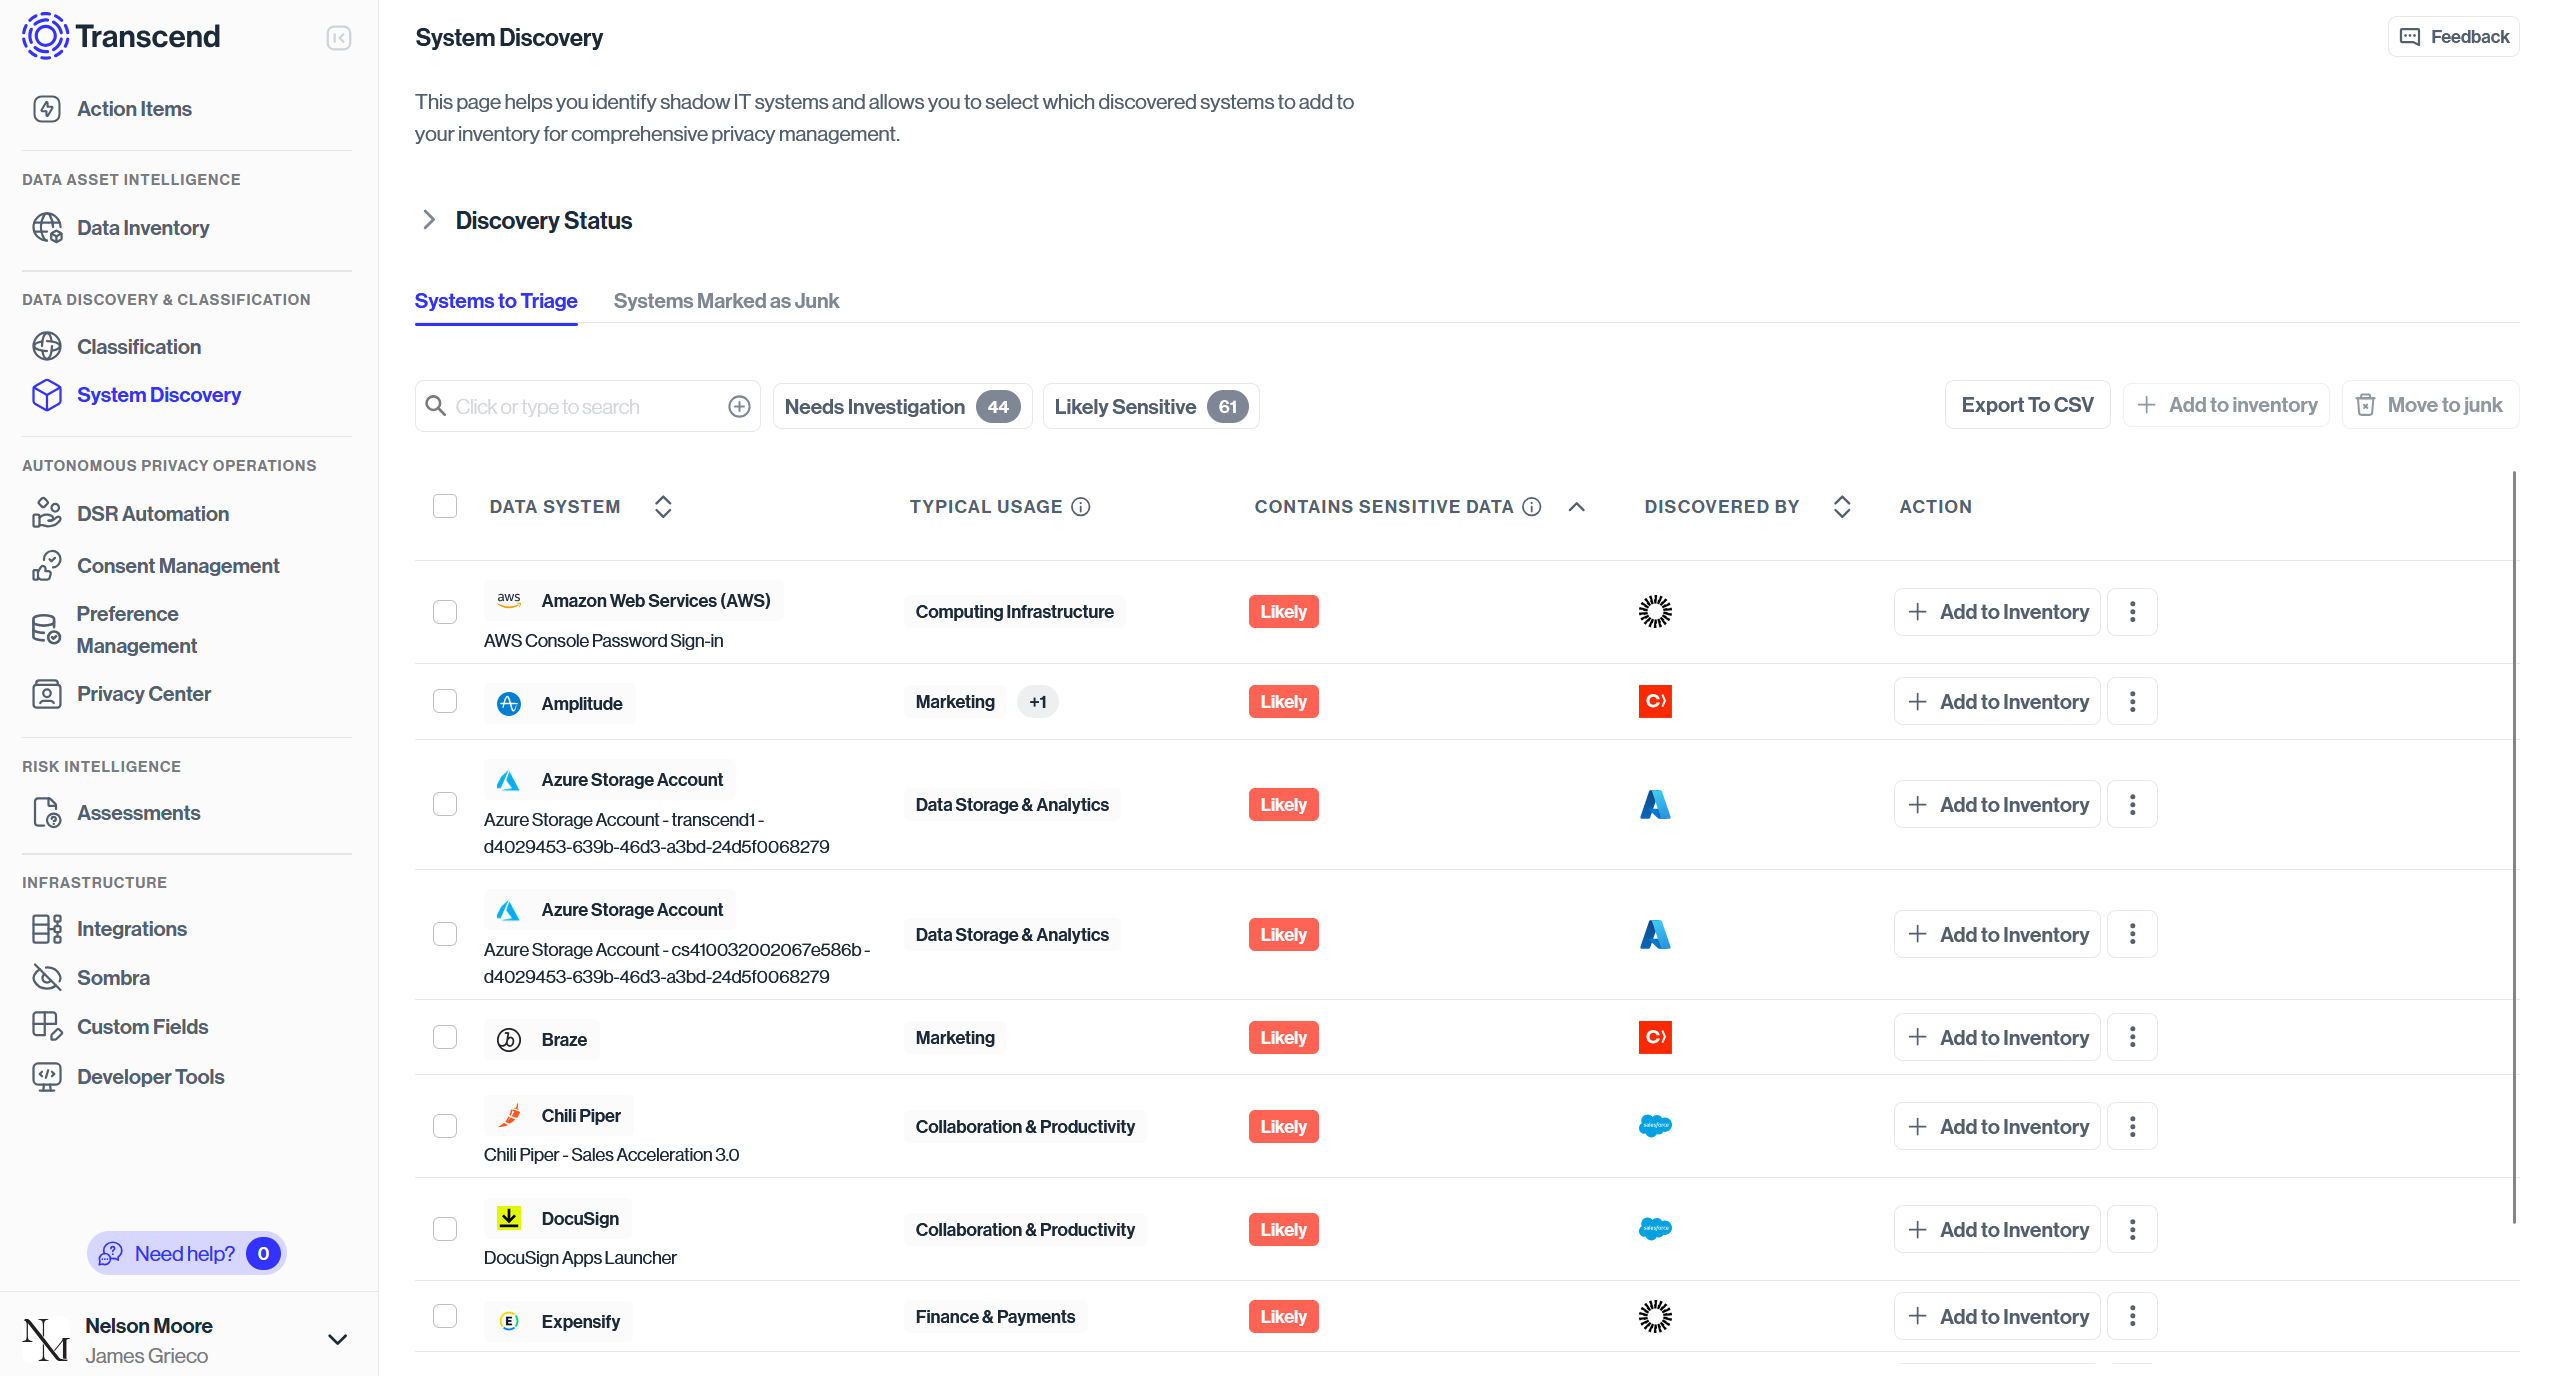The width and height of the screenshot is (2549, 1376).
Task: Select the Amazon Web Services row checkbox
Action: (445, 612)
